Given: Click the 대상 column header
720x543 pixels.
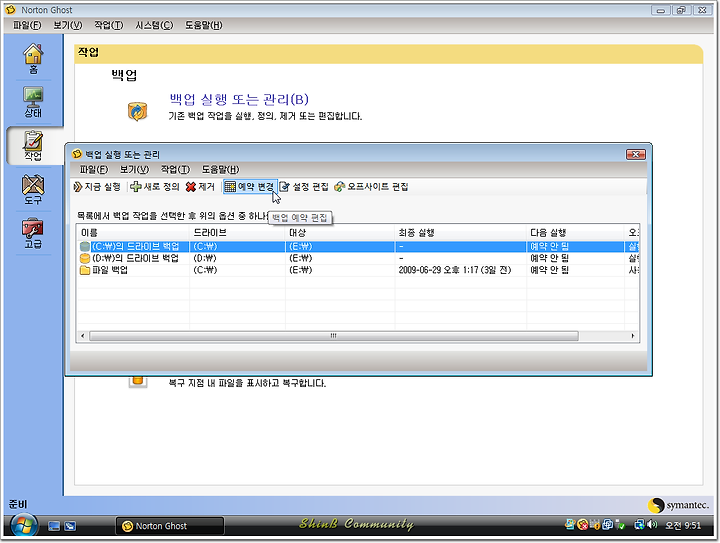Looking at the screenshot, I should (340, 233).
